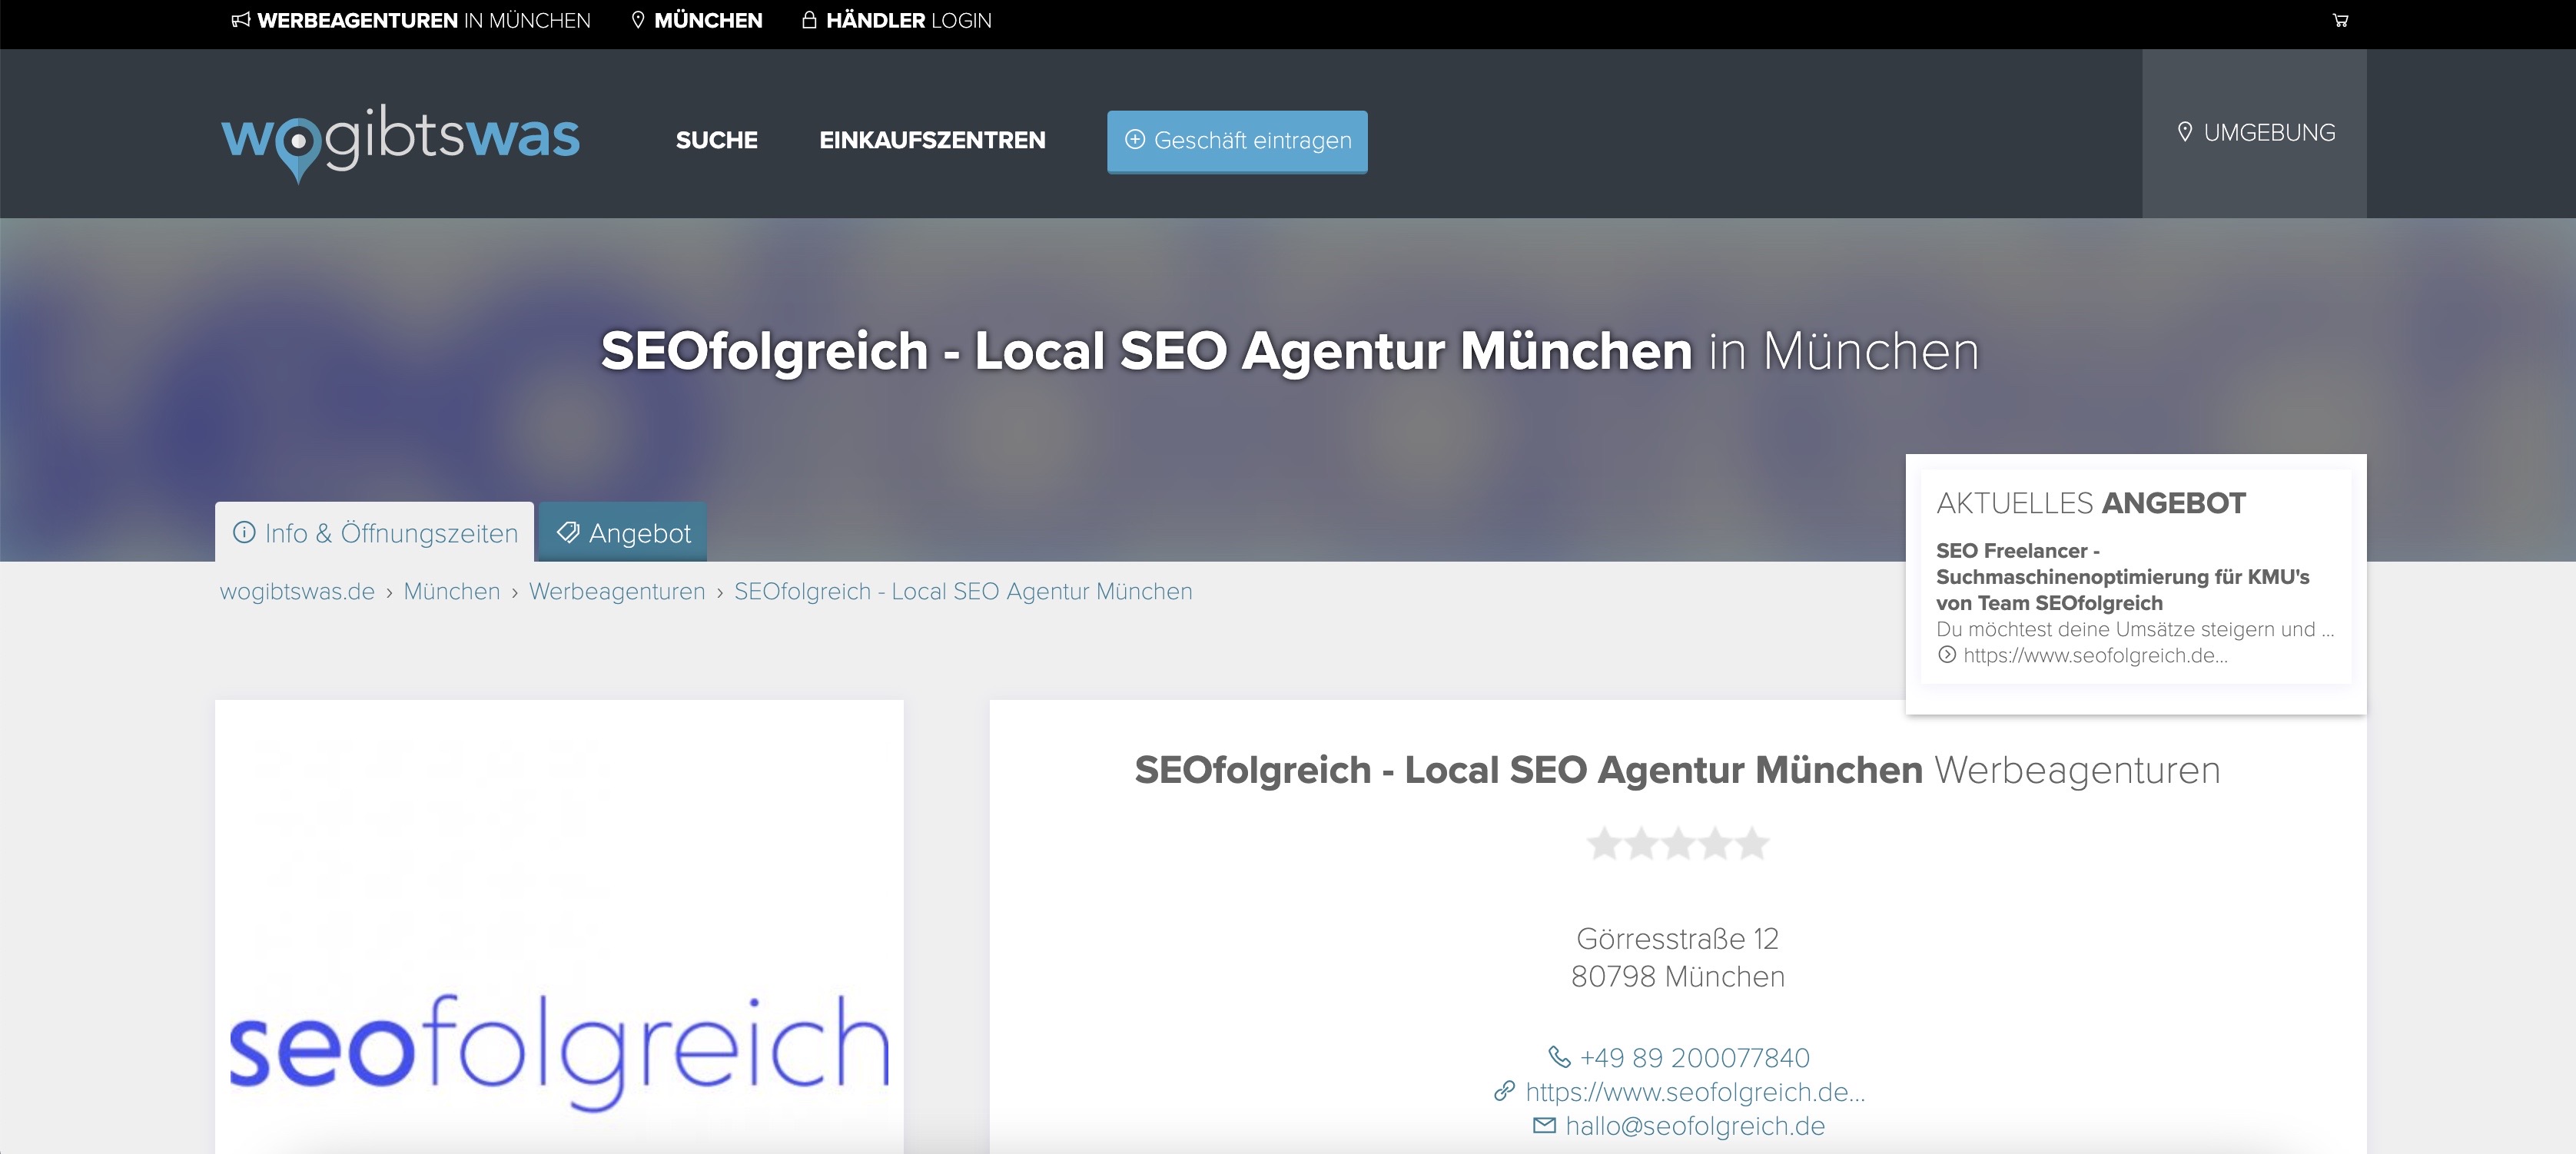This screenshot has height=1154, width=2576.
Task: Click the plus icon on Geschäft eintragen
Action: click(x=1134, y=140)
